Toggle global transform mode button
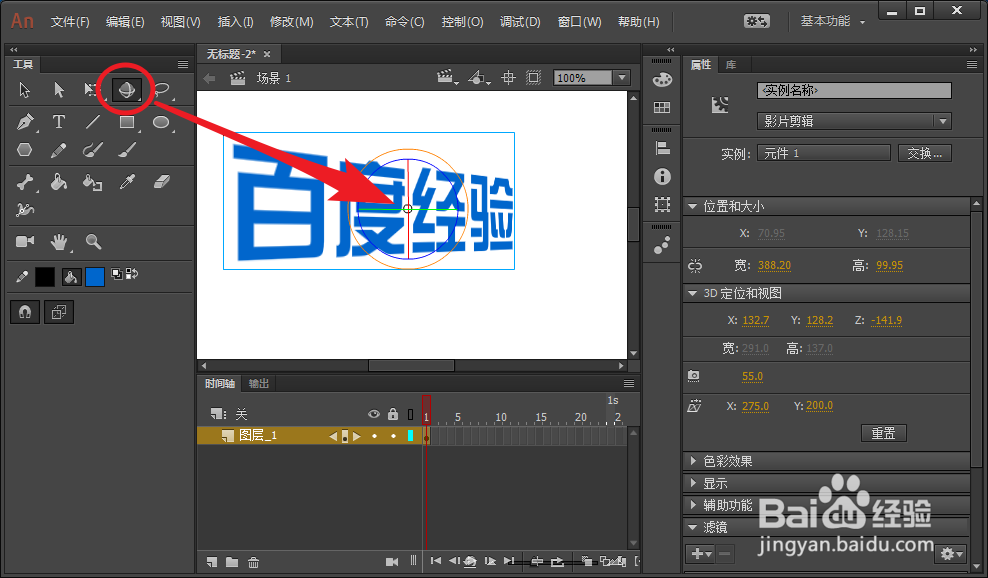Image resolution: width=988 pixels, height=578 pixels. pyautogui.click(x=59, y=312)
